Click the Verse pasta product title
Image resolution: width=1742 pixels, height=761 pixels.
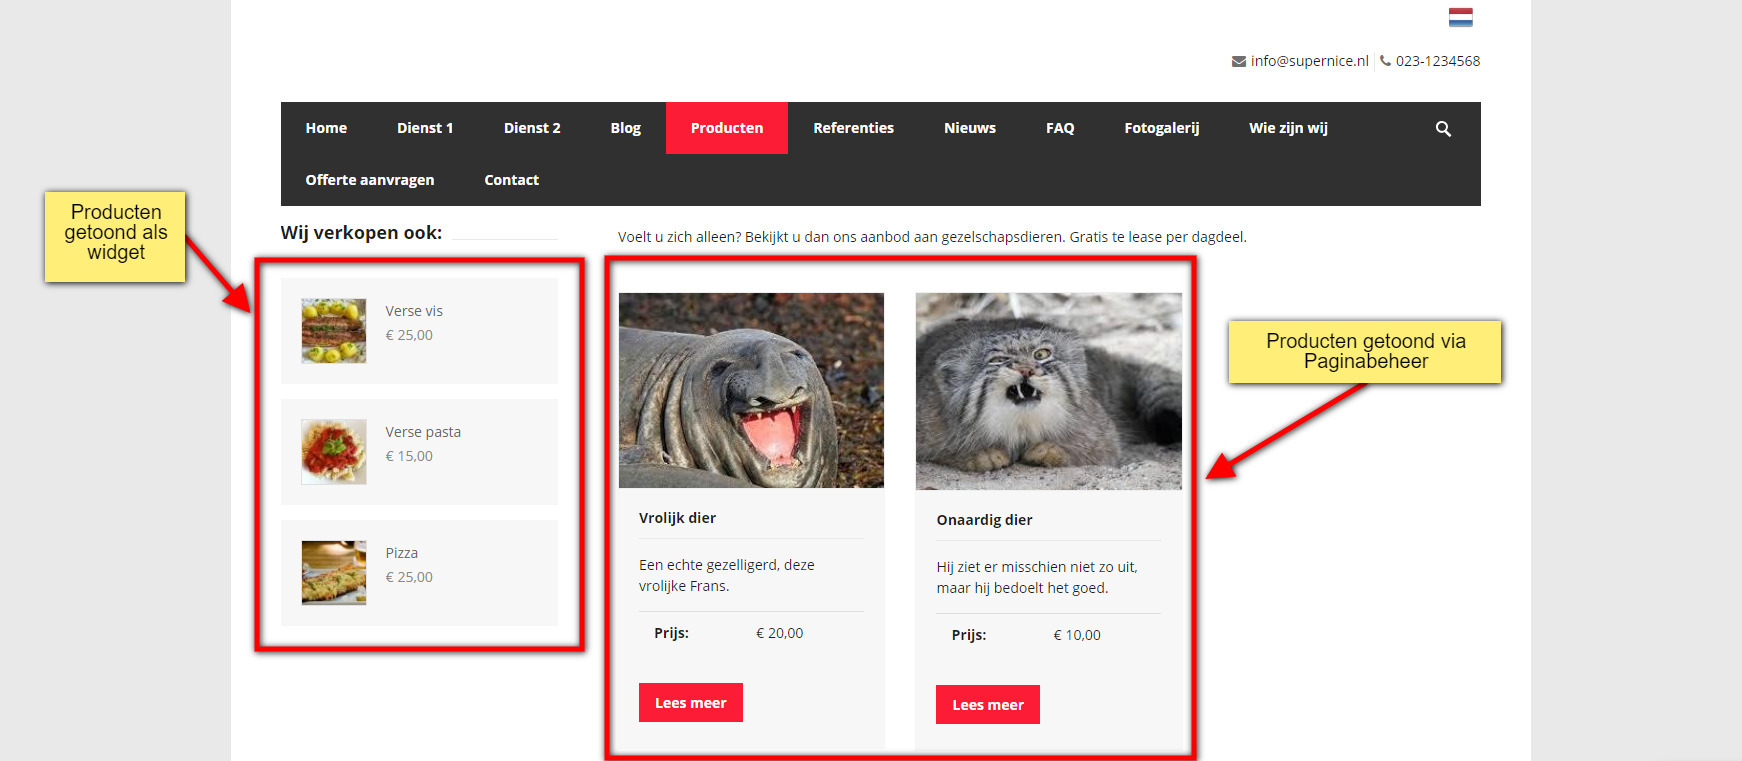click(x=423, y=432)
